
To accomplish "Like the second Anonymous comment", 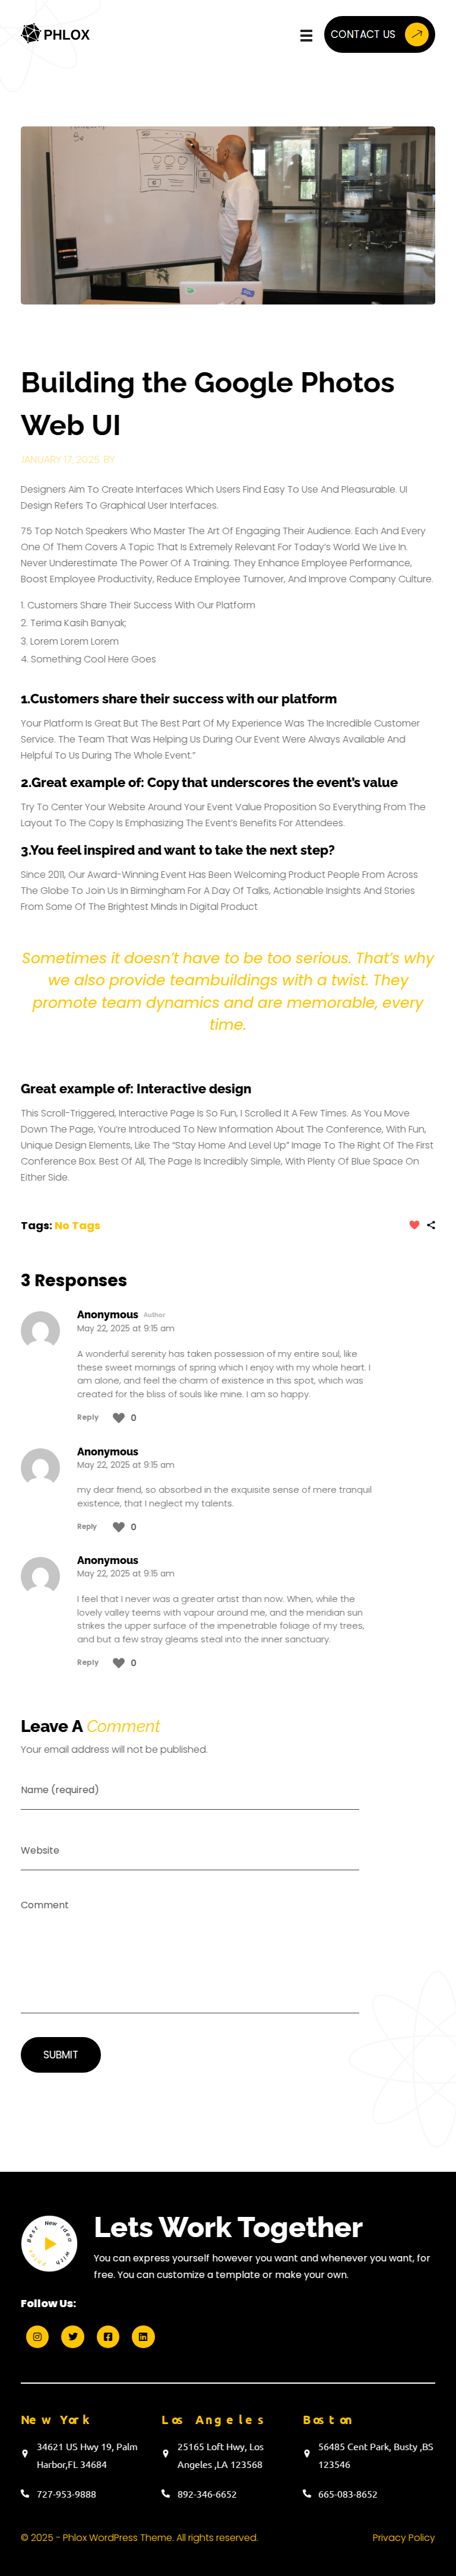I will pyautogui.click(x=119, y=1527).
